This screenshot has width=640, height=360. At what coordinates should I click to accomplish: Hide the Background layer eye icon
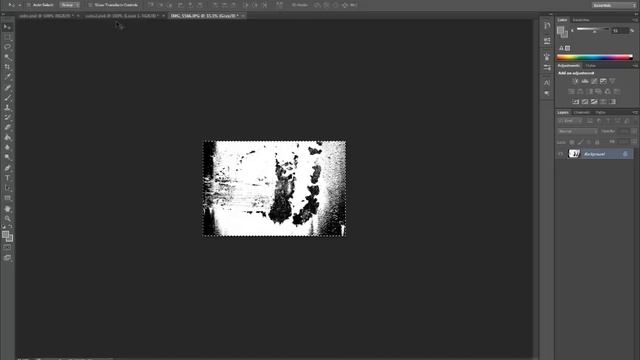point(561,154)
